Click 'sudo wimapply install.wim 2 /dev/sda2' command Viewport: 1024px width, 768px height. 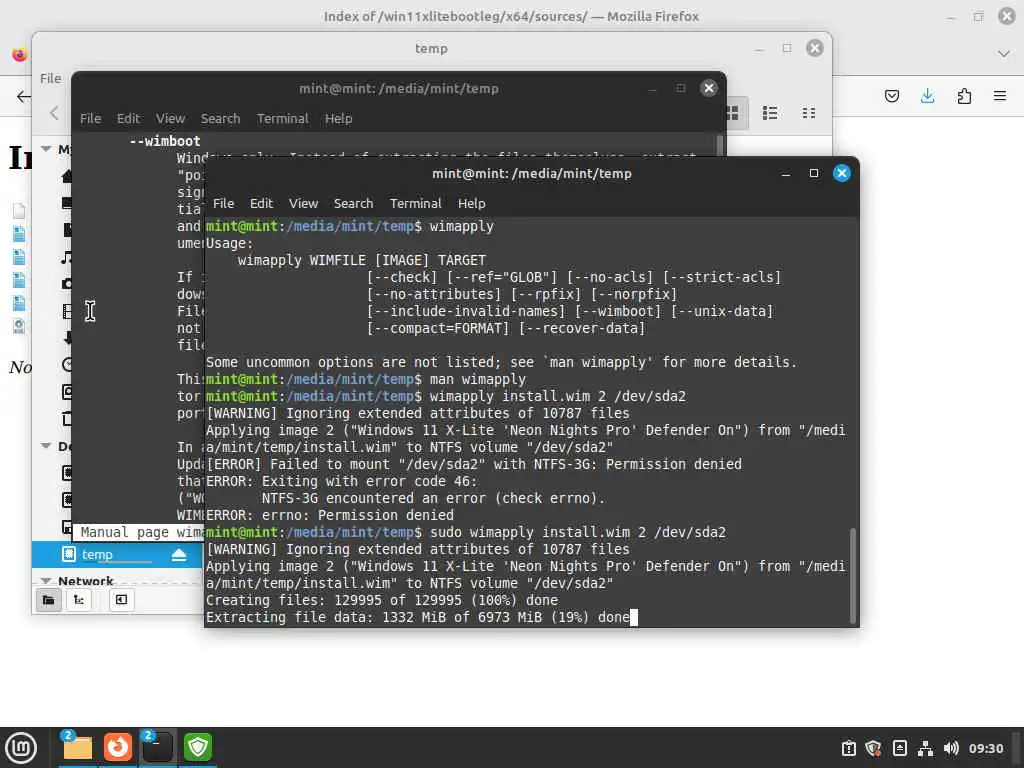coord(577,532)
